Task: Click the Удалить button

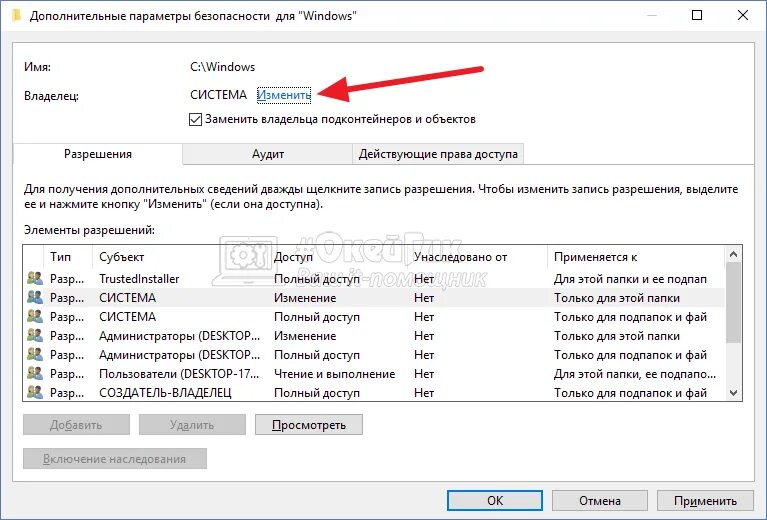Action: click(x=192, y=425)
